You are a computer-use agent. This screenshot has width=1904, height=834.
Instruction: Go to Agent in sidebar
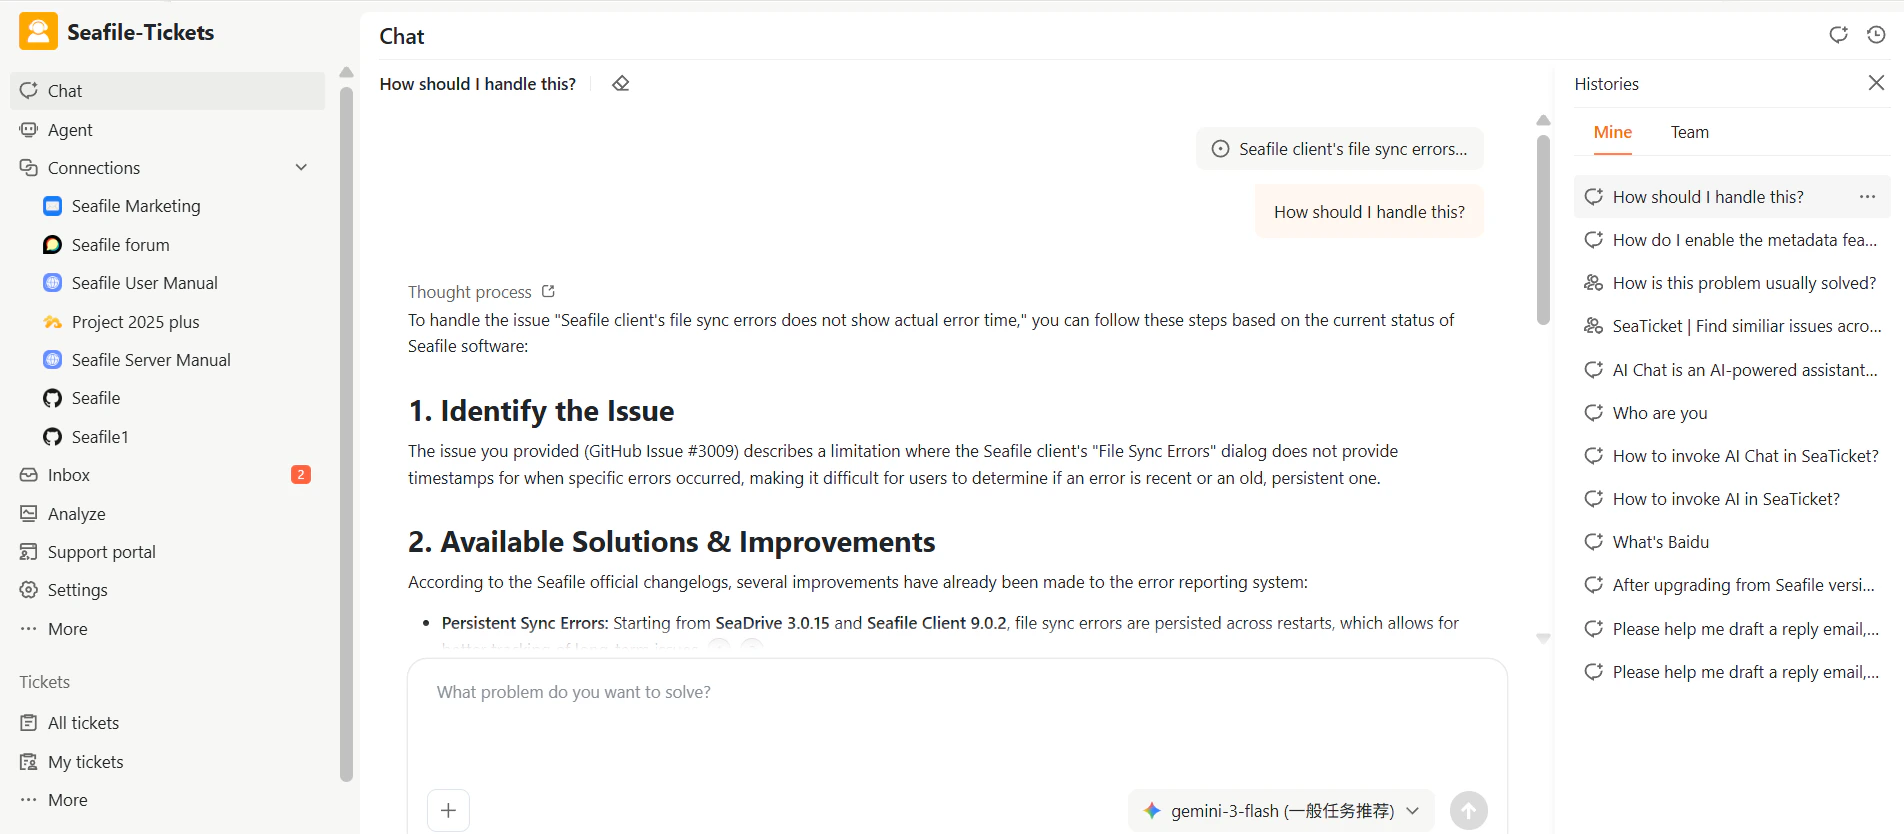point(167,130)
